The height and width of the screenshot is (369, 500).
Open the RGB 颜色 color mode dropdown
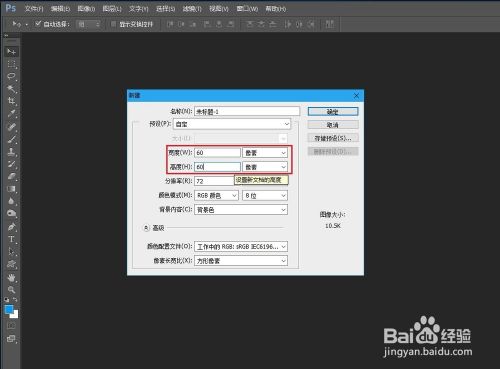216,195
